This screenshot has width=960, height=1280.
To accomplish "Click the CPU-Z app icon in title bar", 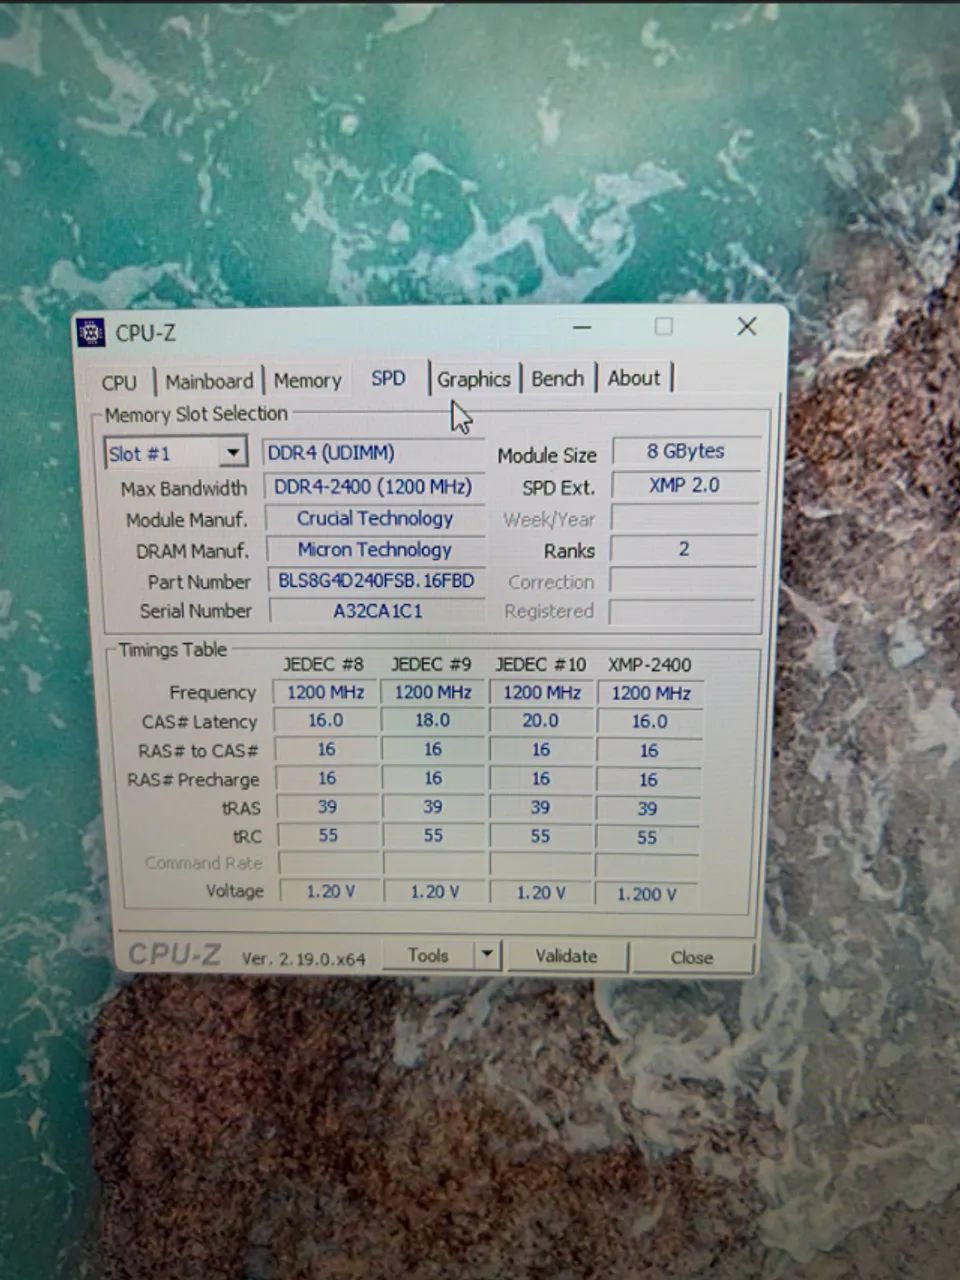I will [x=91, y=332].
